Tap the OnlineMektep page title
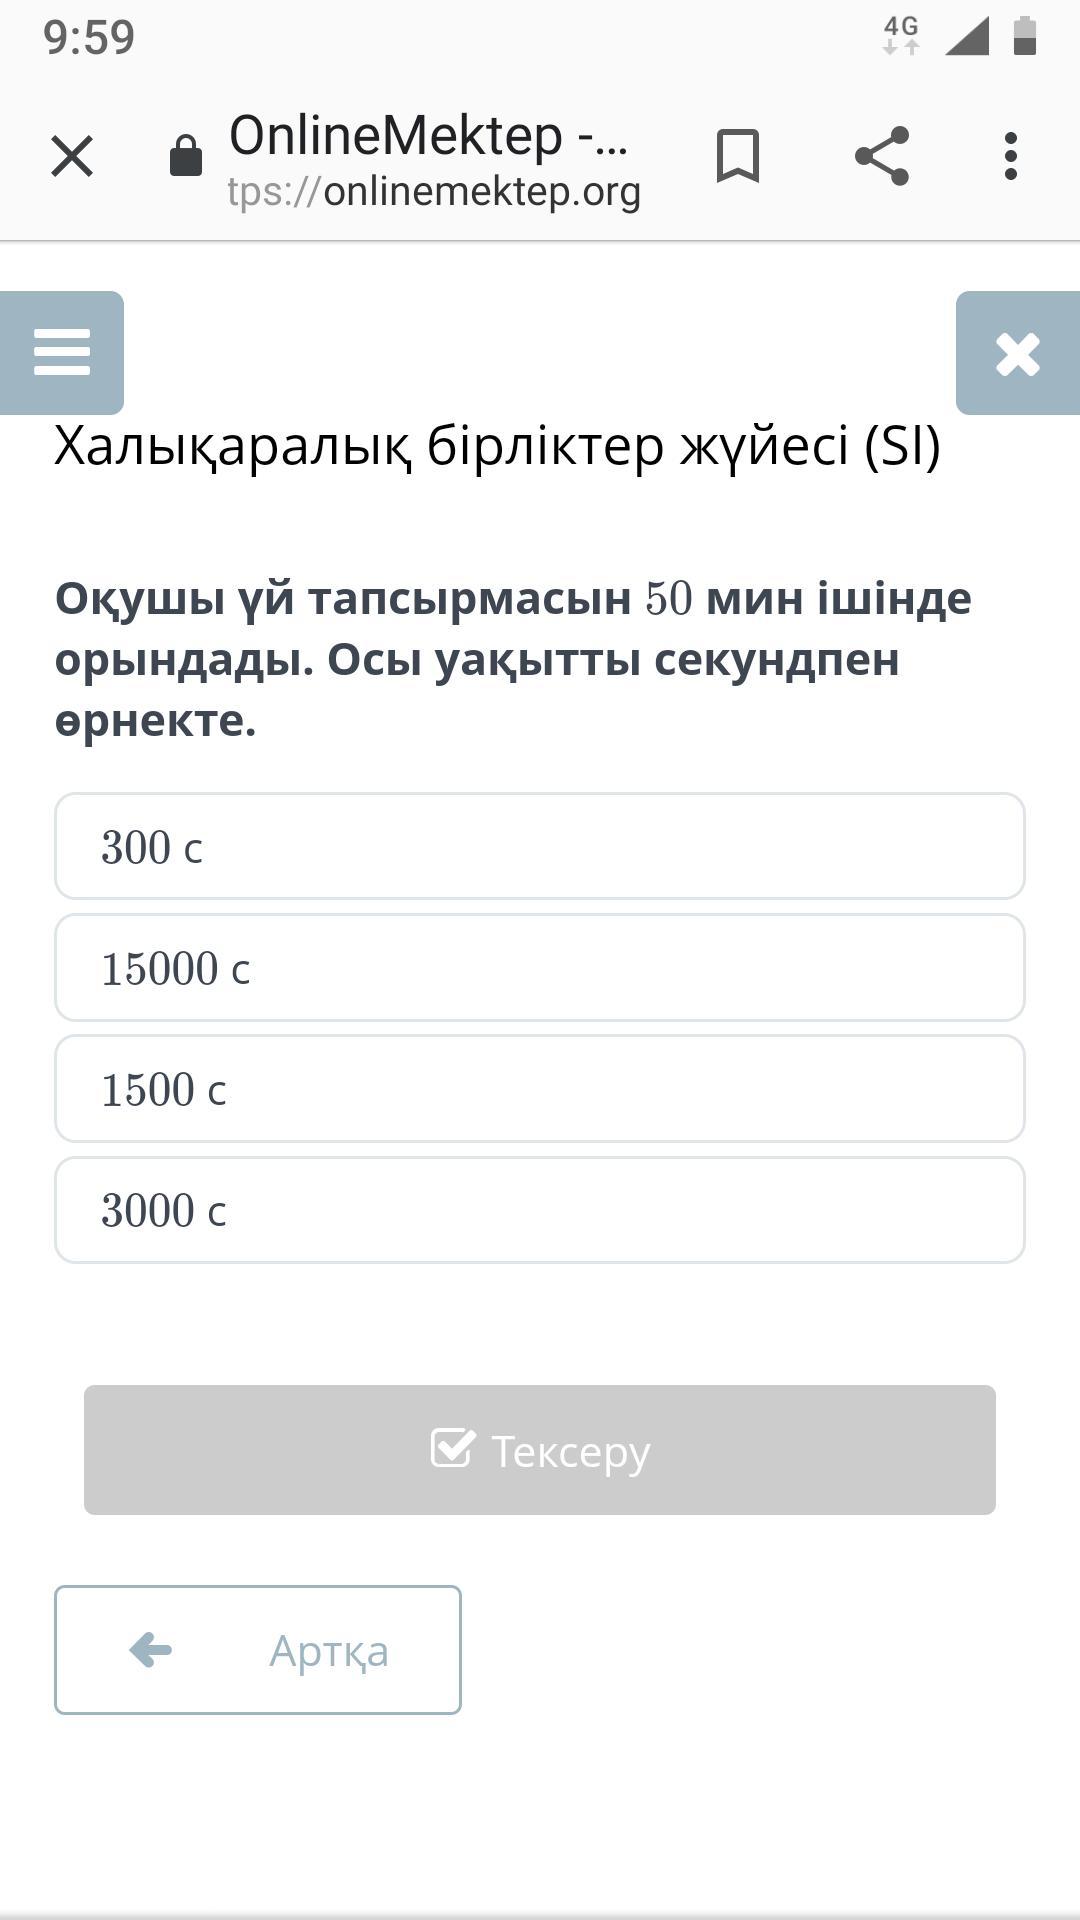This screenshot has width=1080, height=1920. [x=428, y=134]
